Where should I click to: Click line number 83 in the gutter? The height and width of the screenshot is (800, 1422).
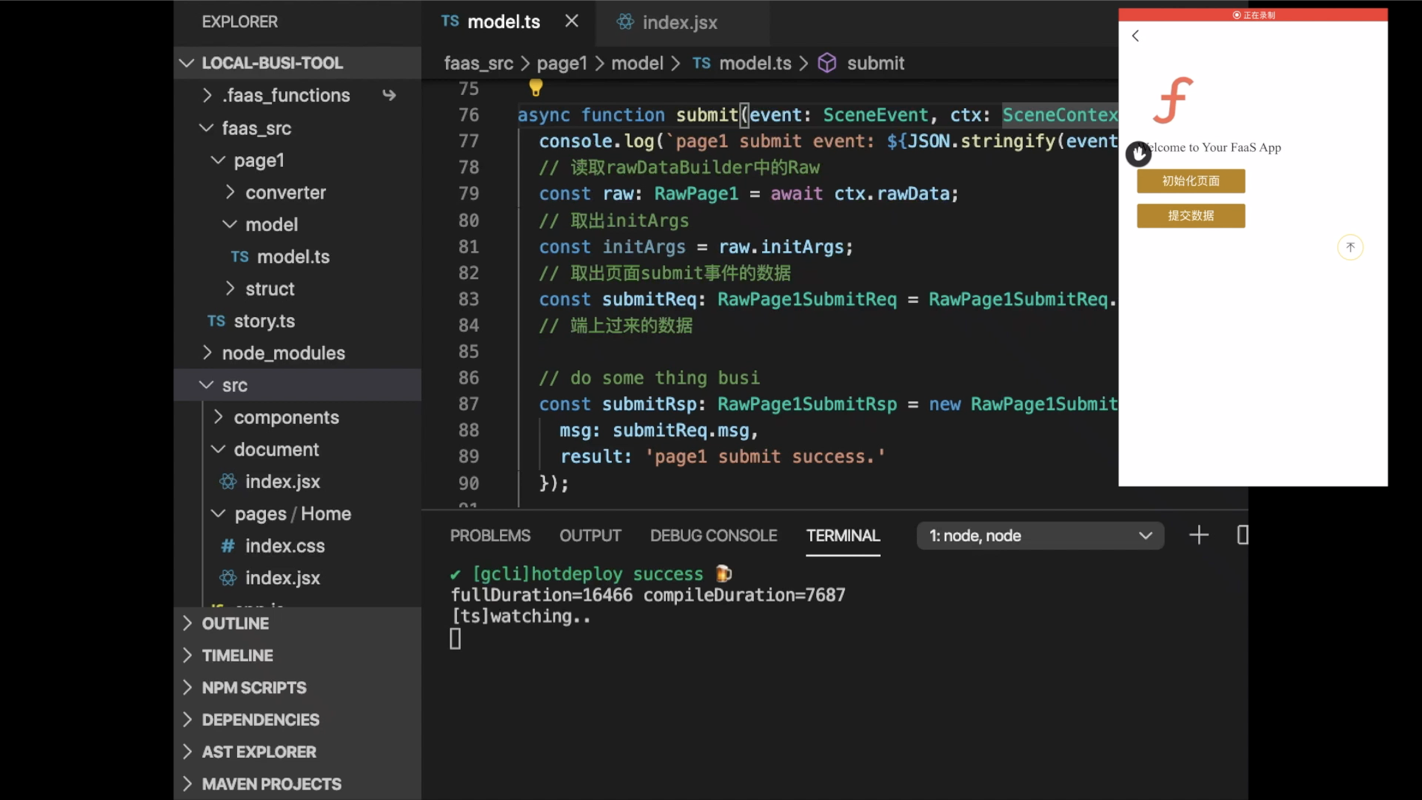point(468,299)
